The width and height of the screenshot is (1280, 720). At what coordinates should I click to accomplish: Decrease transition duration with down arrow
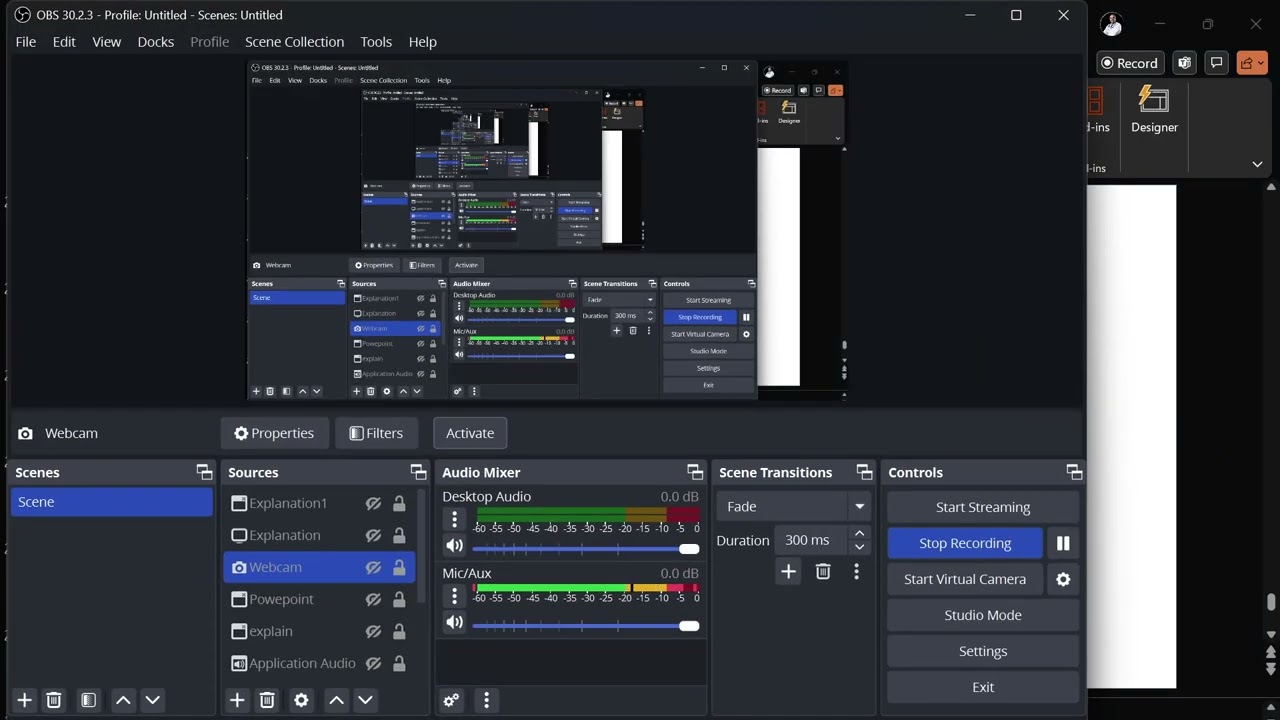859,547
